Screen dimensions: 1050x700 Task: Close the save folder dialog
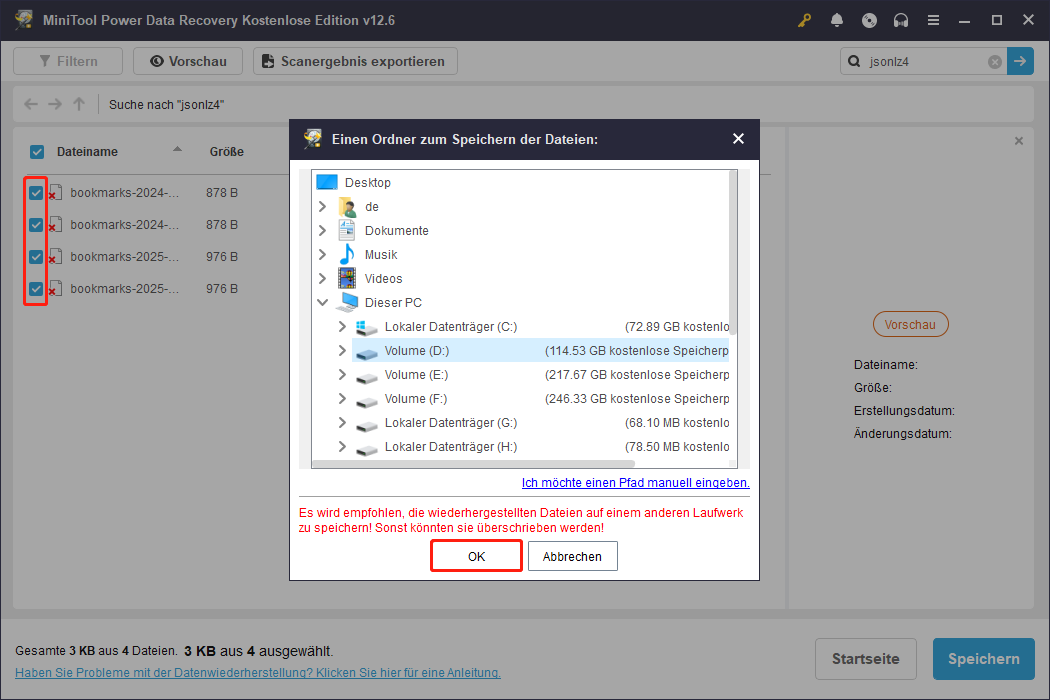[738, 139]
